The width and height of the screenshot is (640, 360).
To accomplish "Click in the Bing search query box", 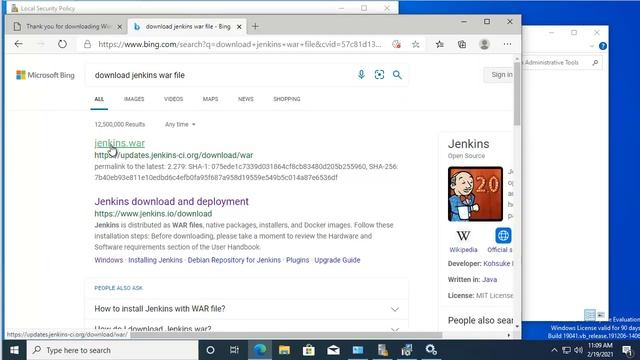I will coord(220,75).
